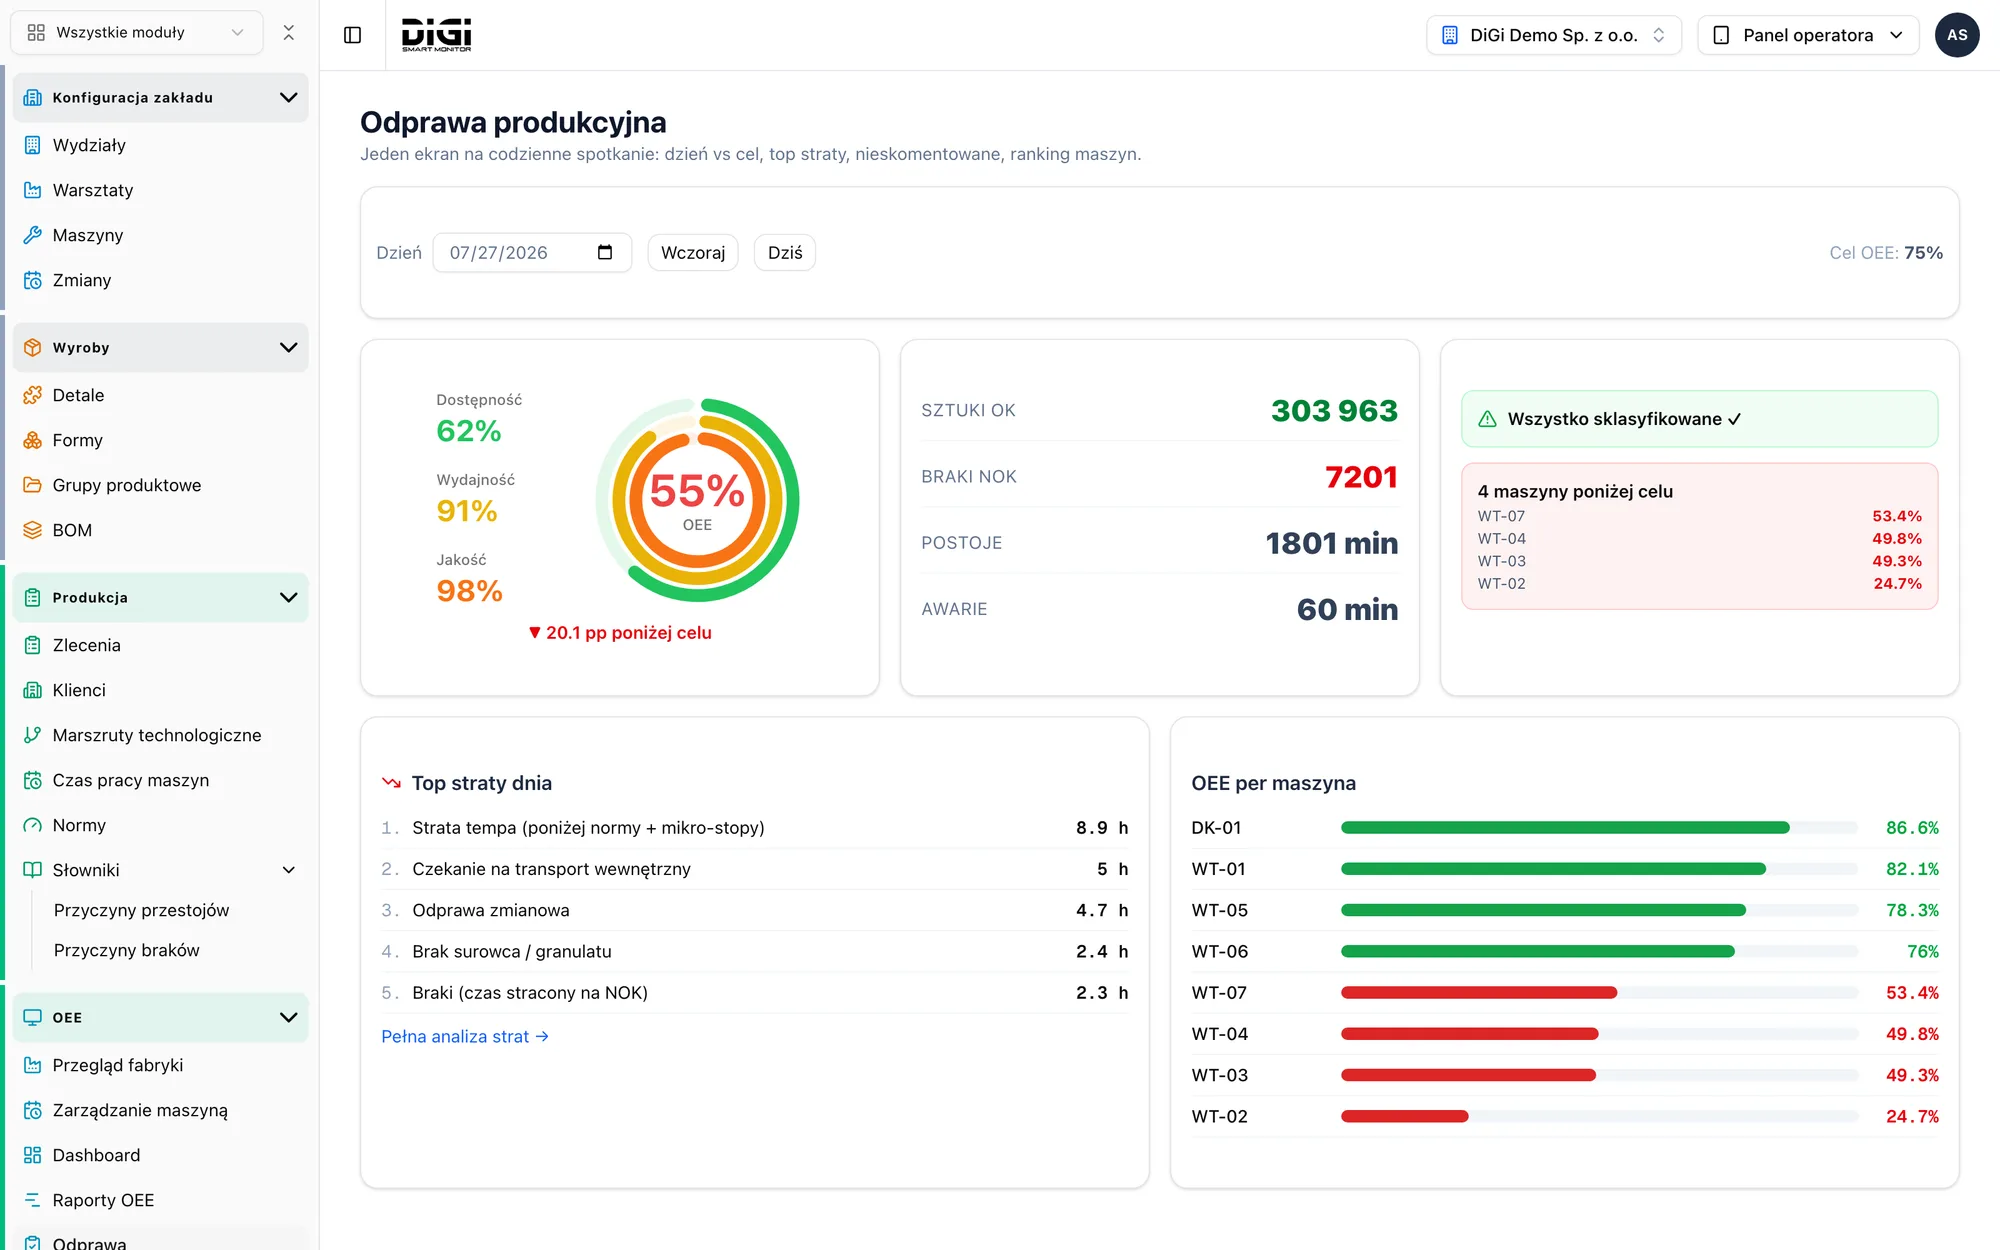This screenshot has width=2000, height=1250.
Task: Open the Wszystkie moduły dropdown
Action: point(137,33)
